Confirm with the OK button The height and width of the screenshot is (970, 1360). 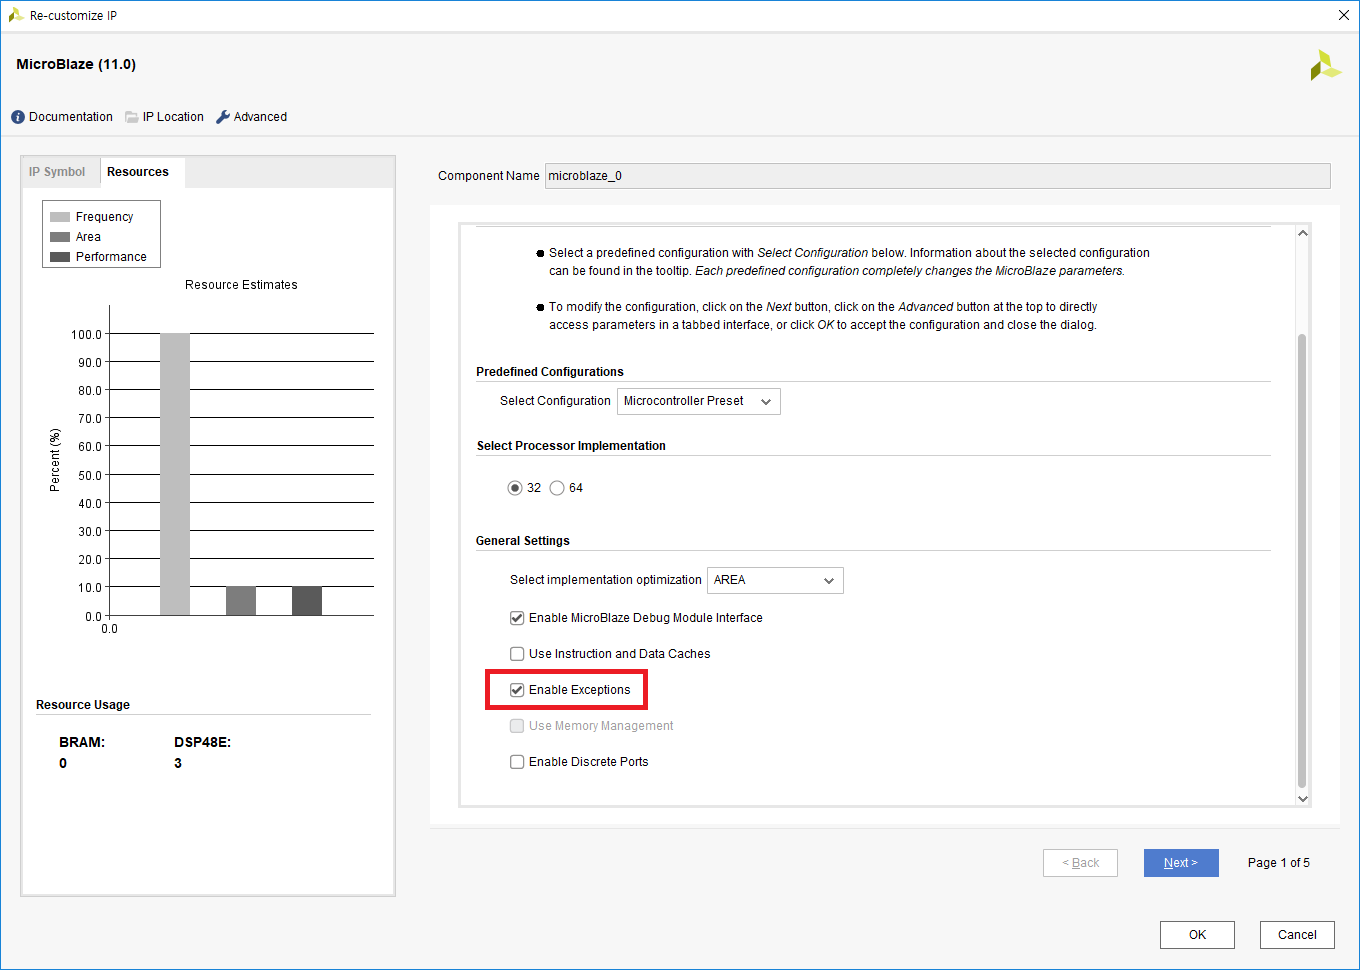click(1197, 935)
